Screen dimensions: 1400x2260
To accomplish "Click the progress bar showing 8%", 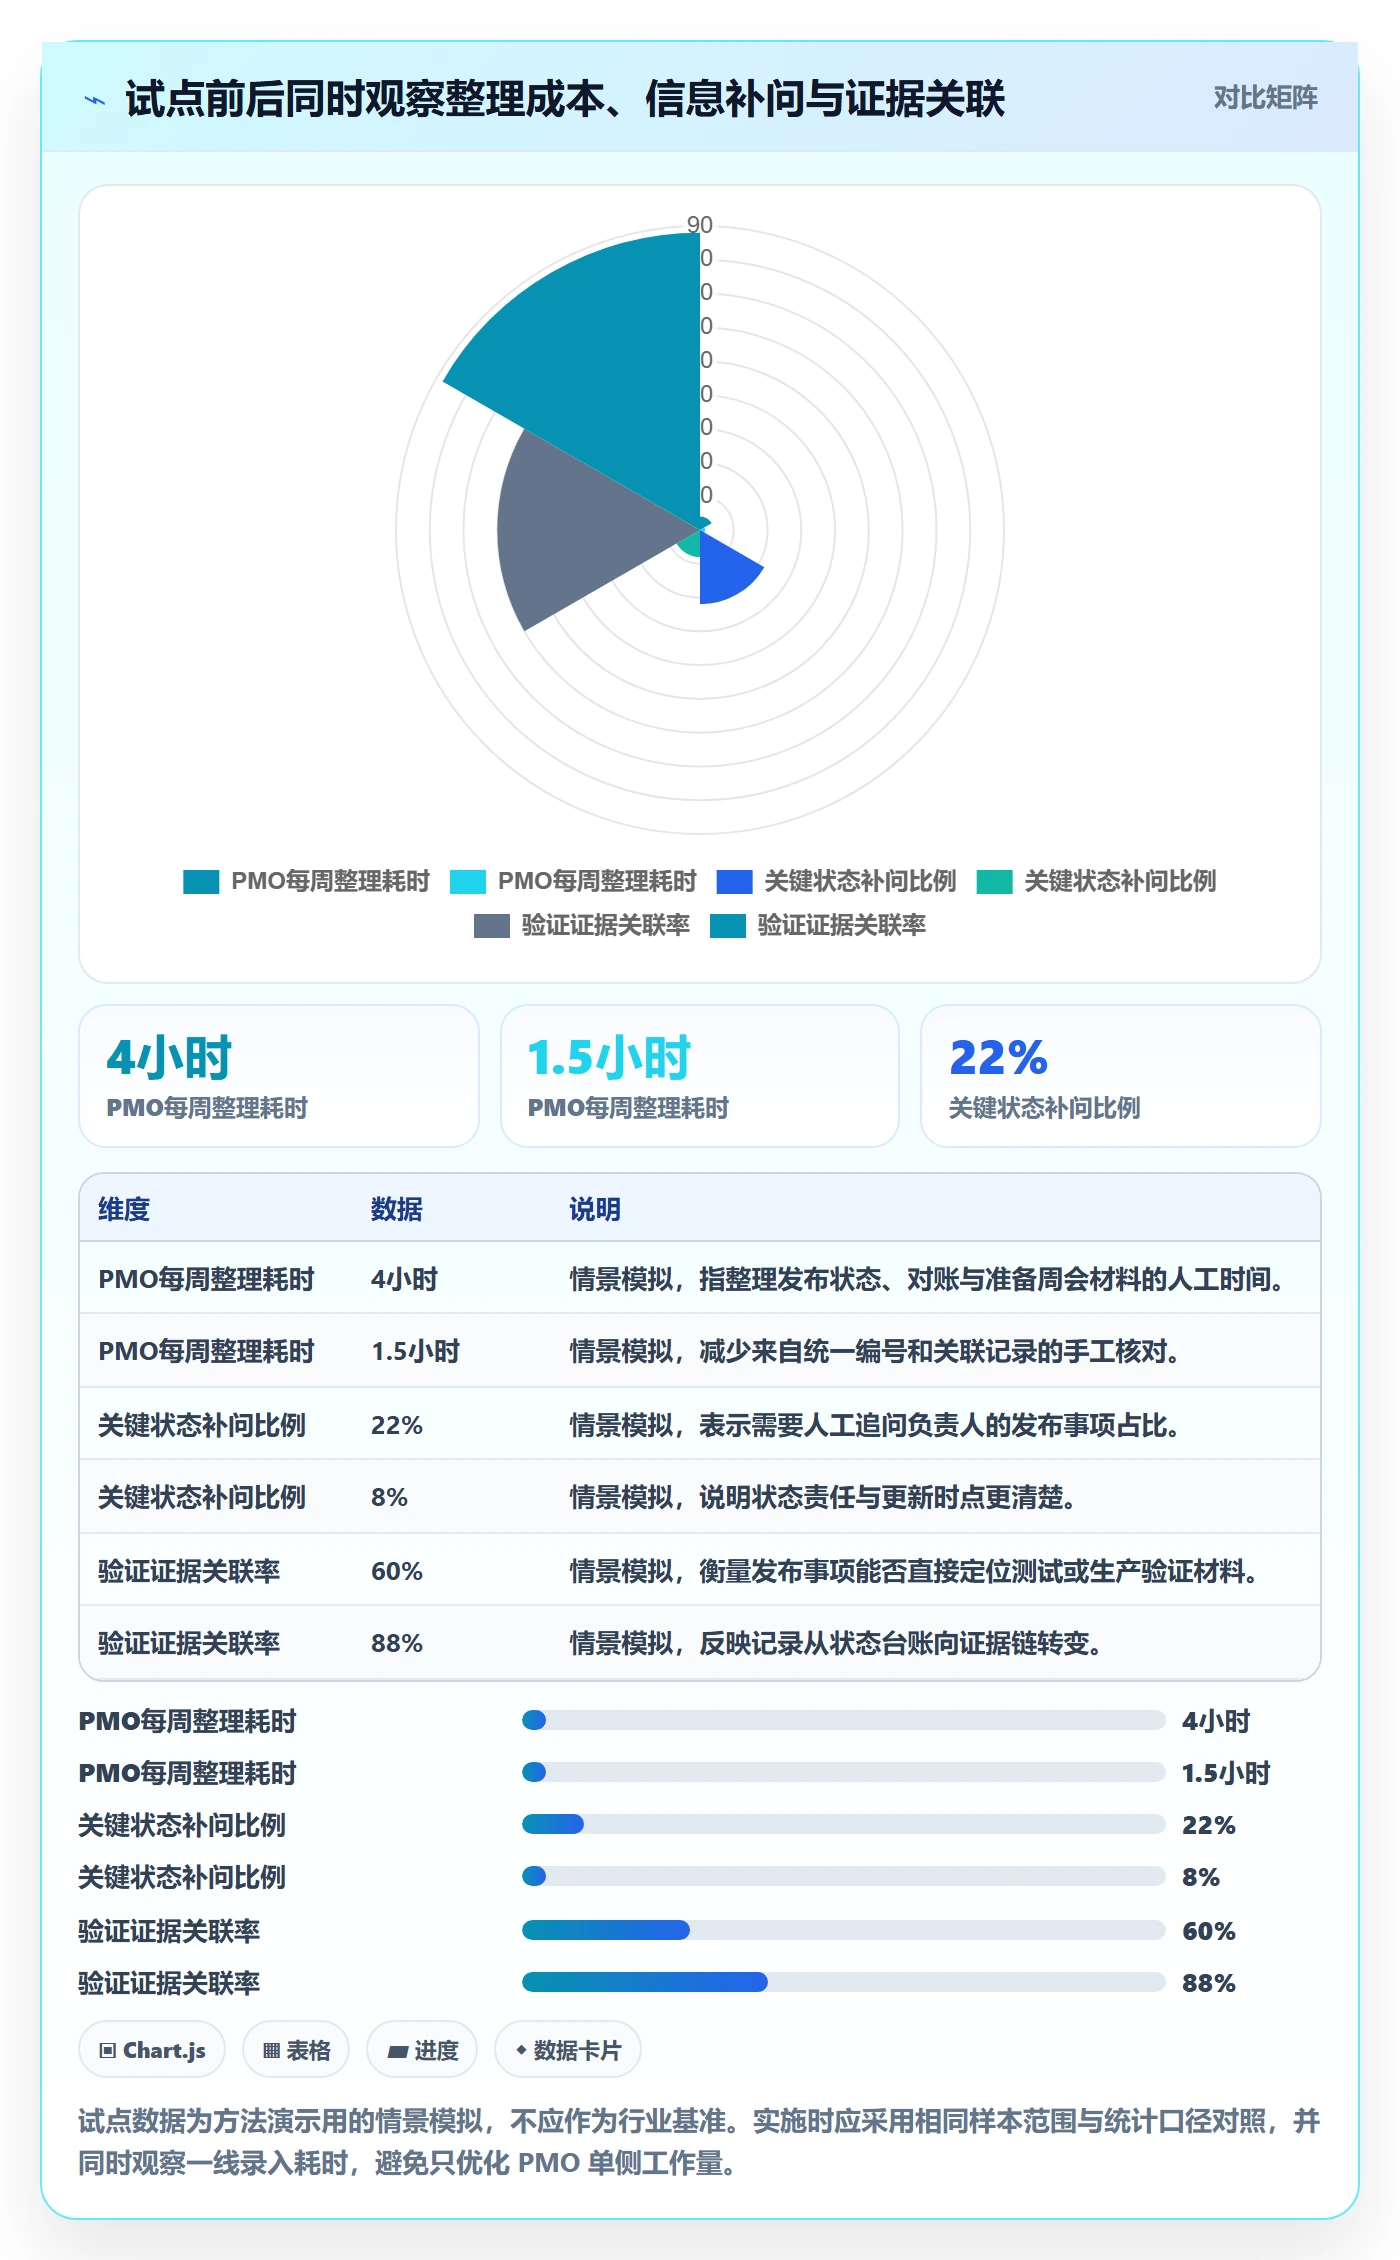I will click(x=843, y=1876).
